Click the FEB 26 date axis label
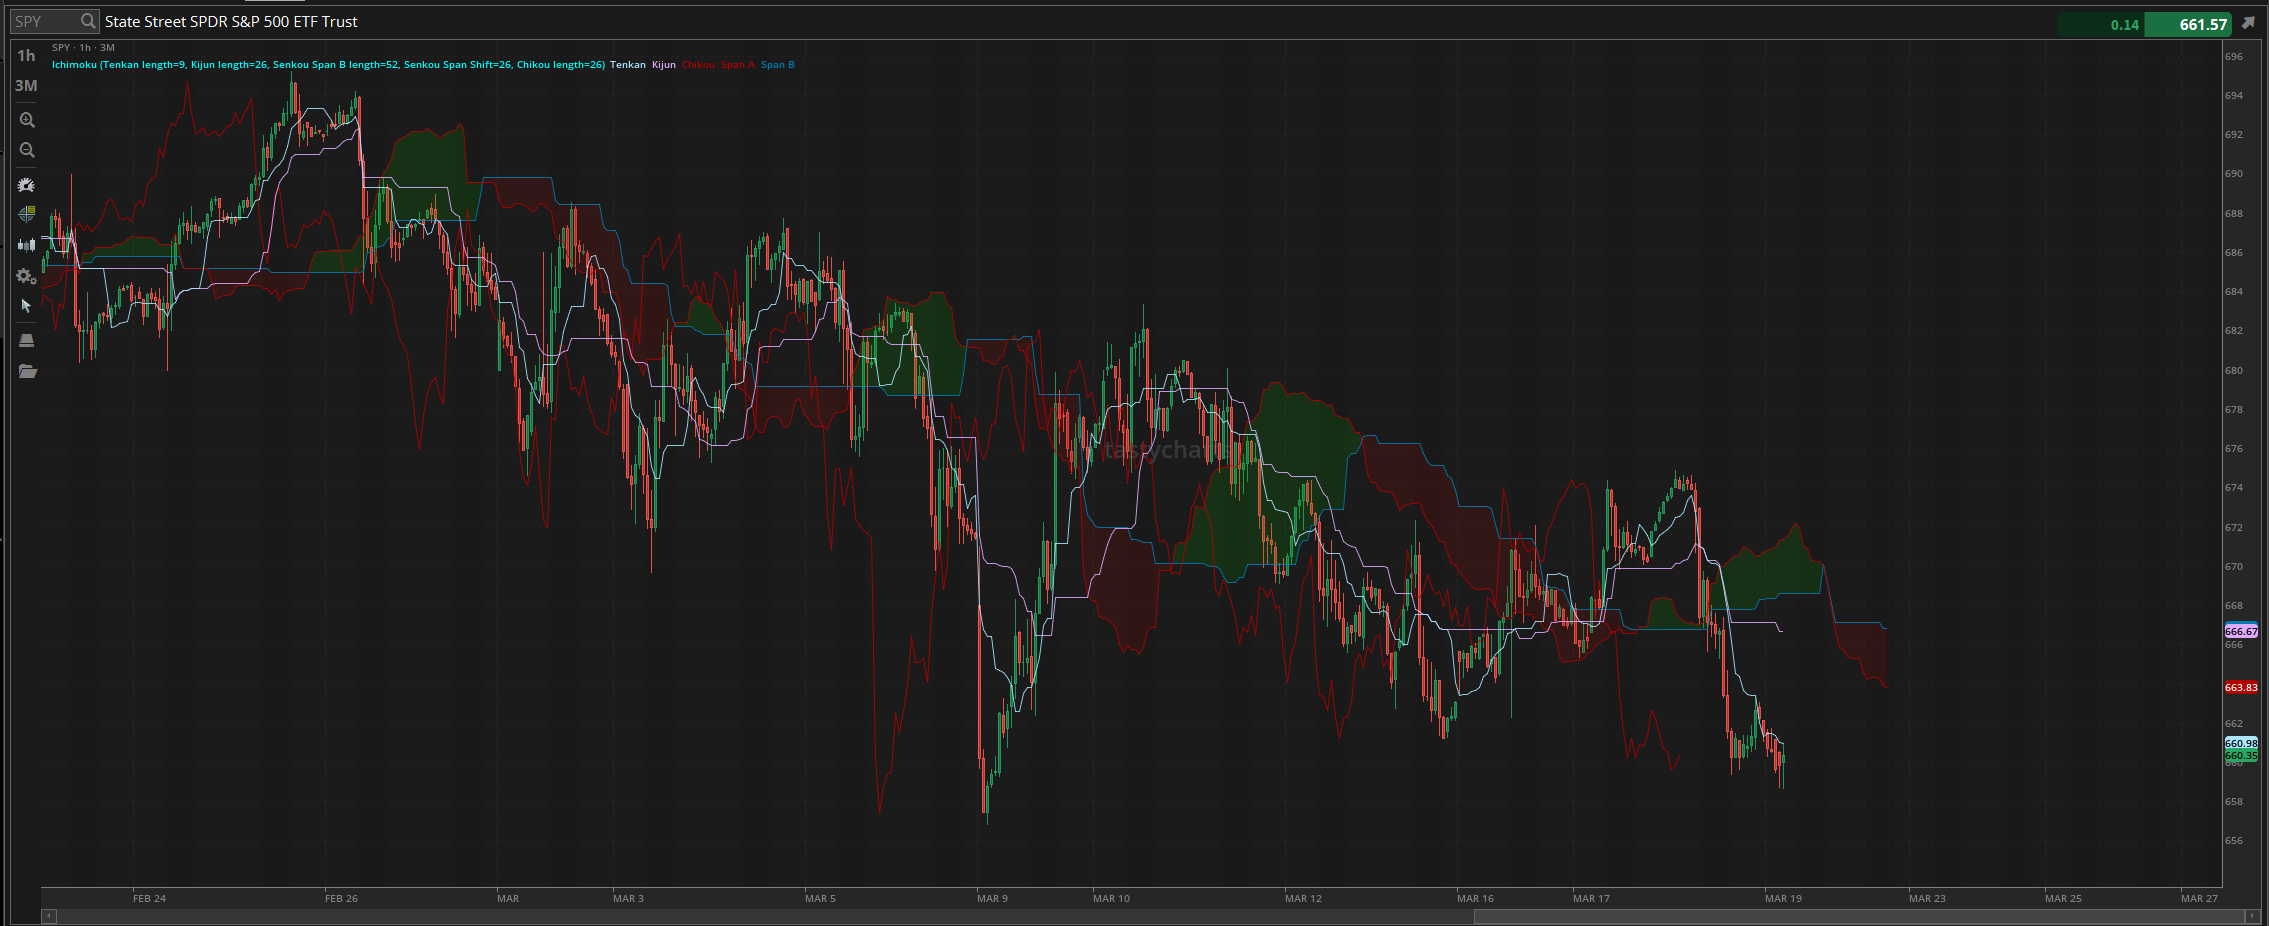2269x926 pixels. [x=341, y=899]
